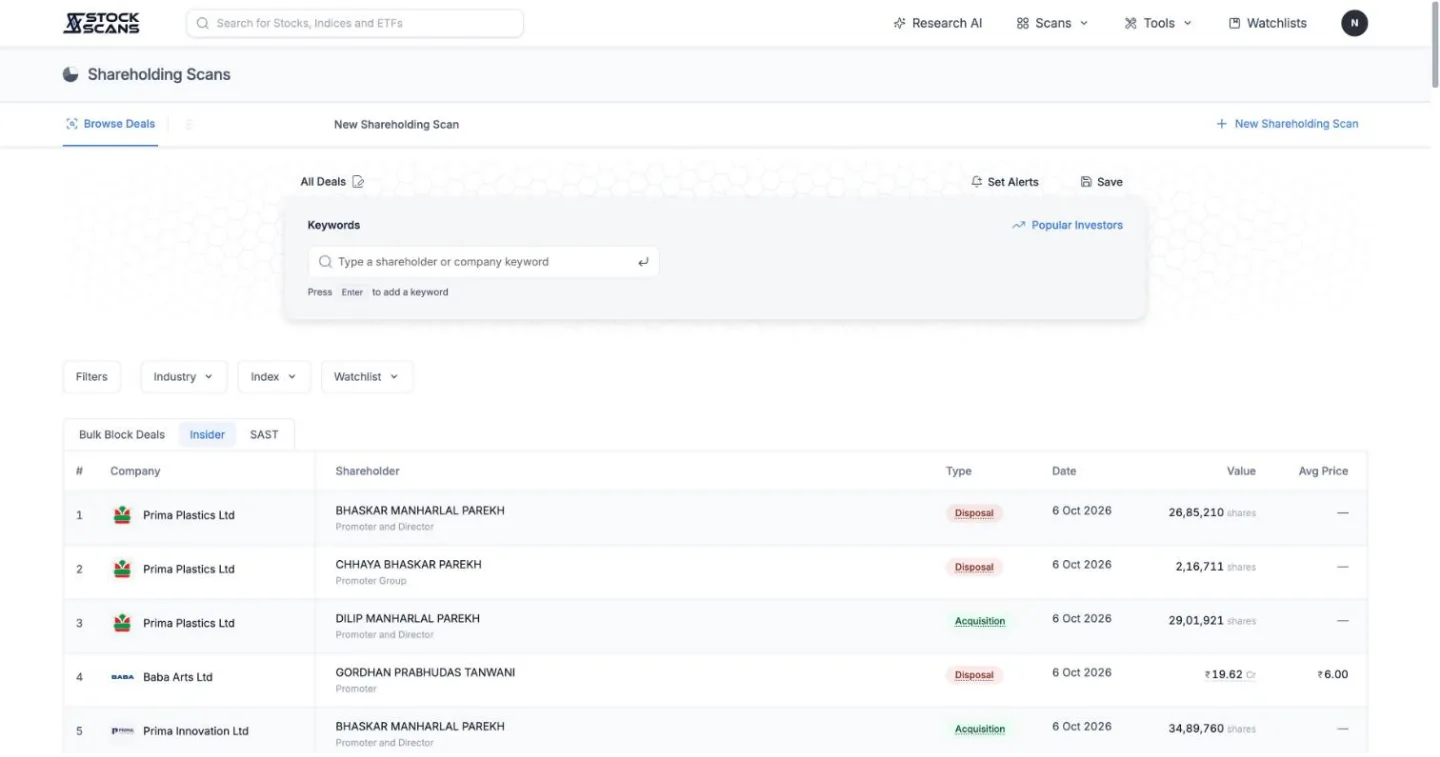Open the user avatar N menu
The width and height of the screenshot is (1440, 757).
(x=1354, y=23)
